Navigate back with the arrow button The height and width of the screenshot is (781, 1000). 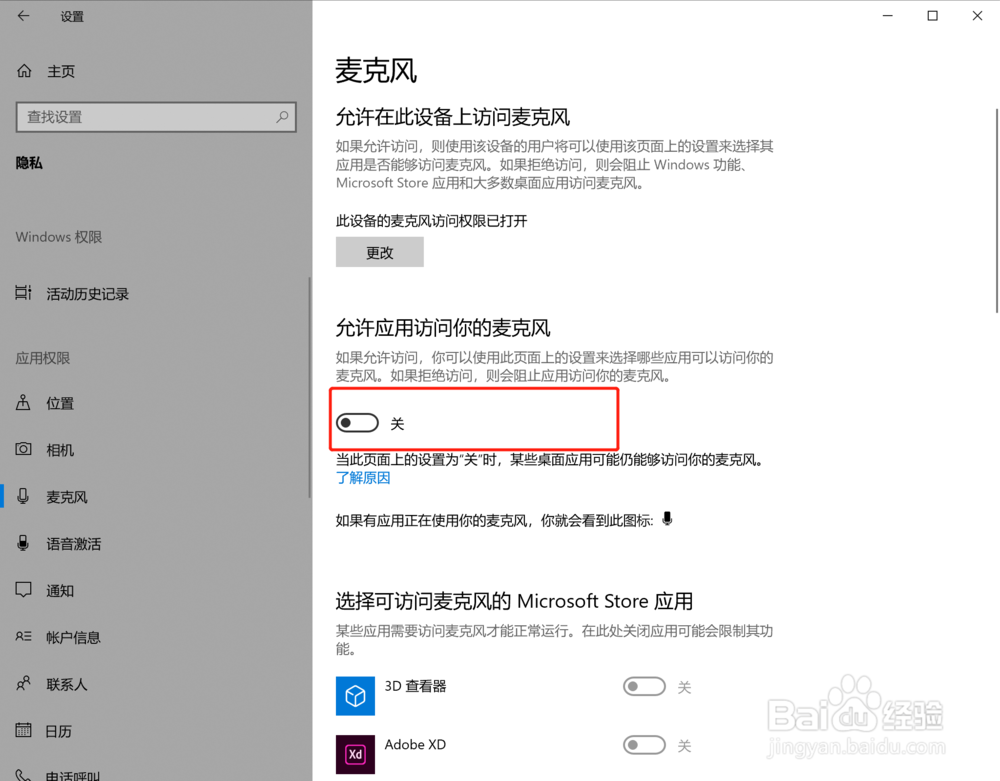click(22, 16)
